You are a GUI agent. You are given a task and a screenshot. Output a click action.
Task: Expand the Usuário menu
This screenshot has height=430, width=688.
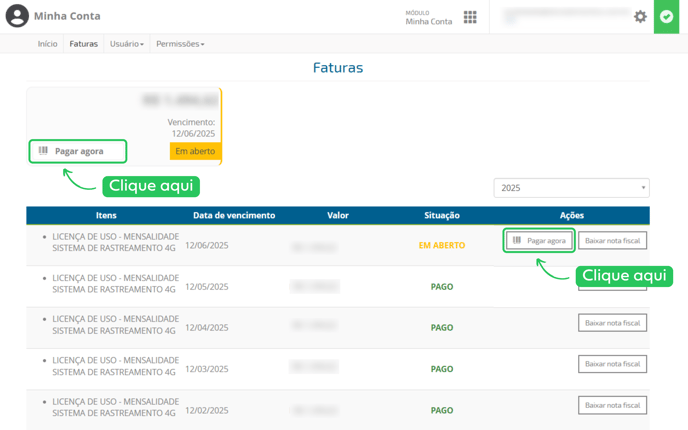[x=127, y=44]
